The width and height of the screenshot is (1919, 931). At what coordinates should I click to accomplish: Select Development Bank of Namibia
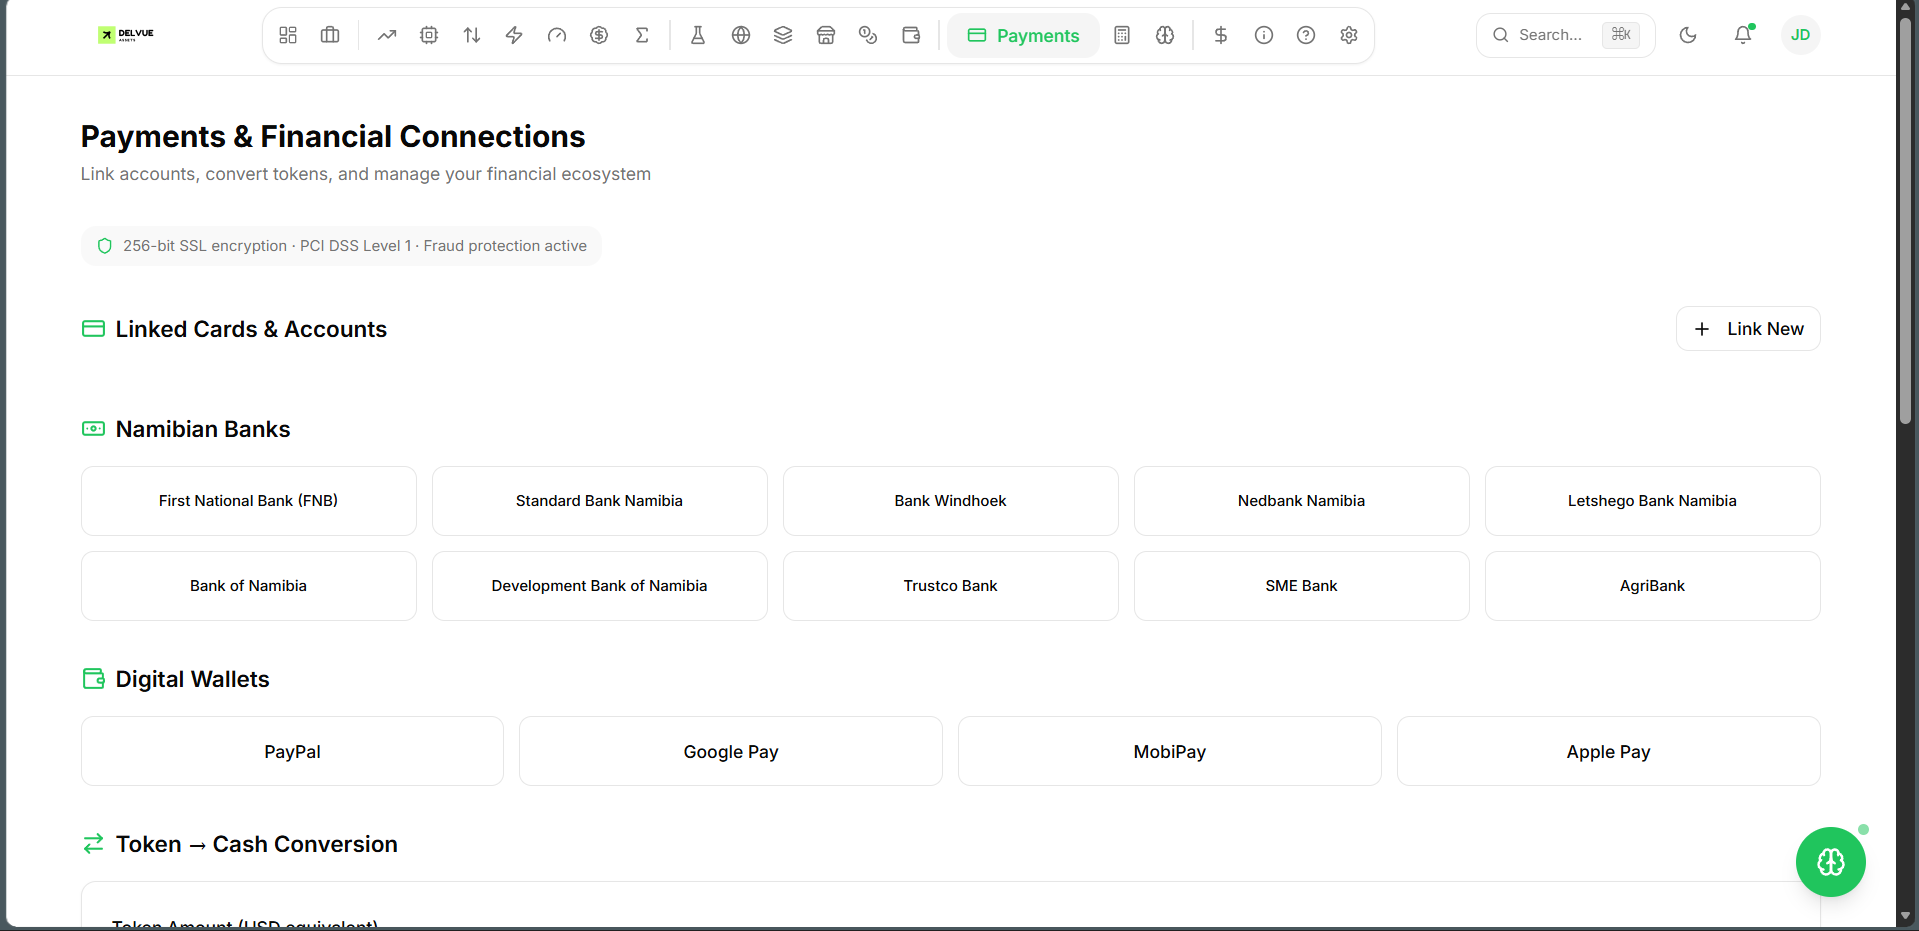click(x=600, y=586)
